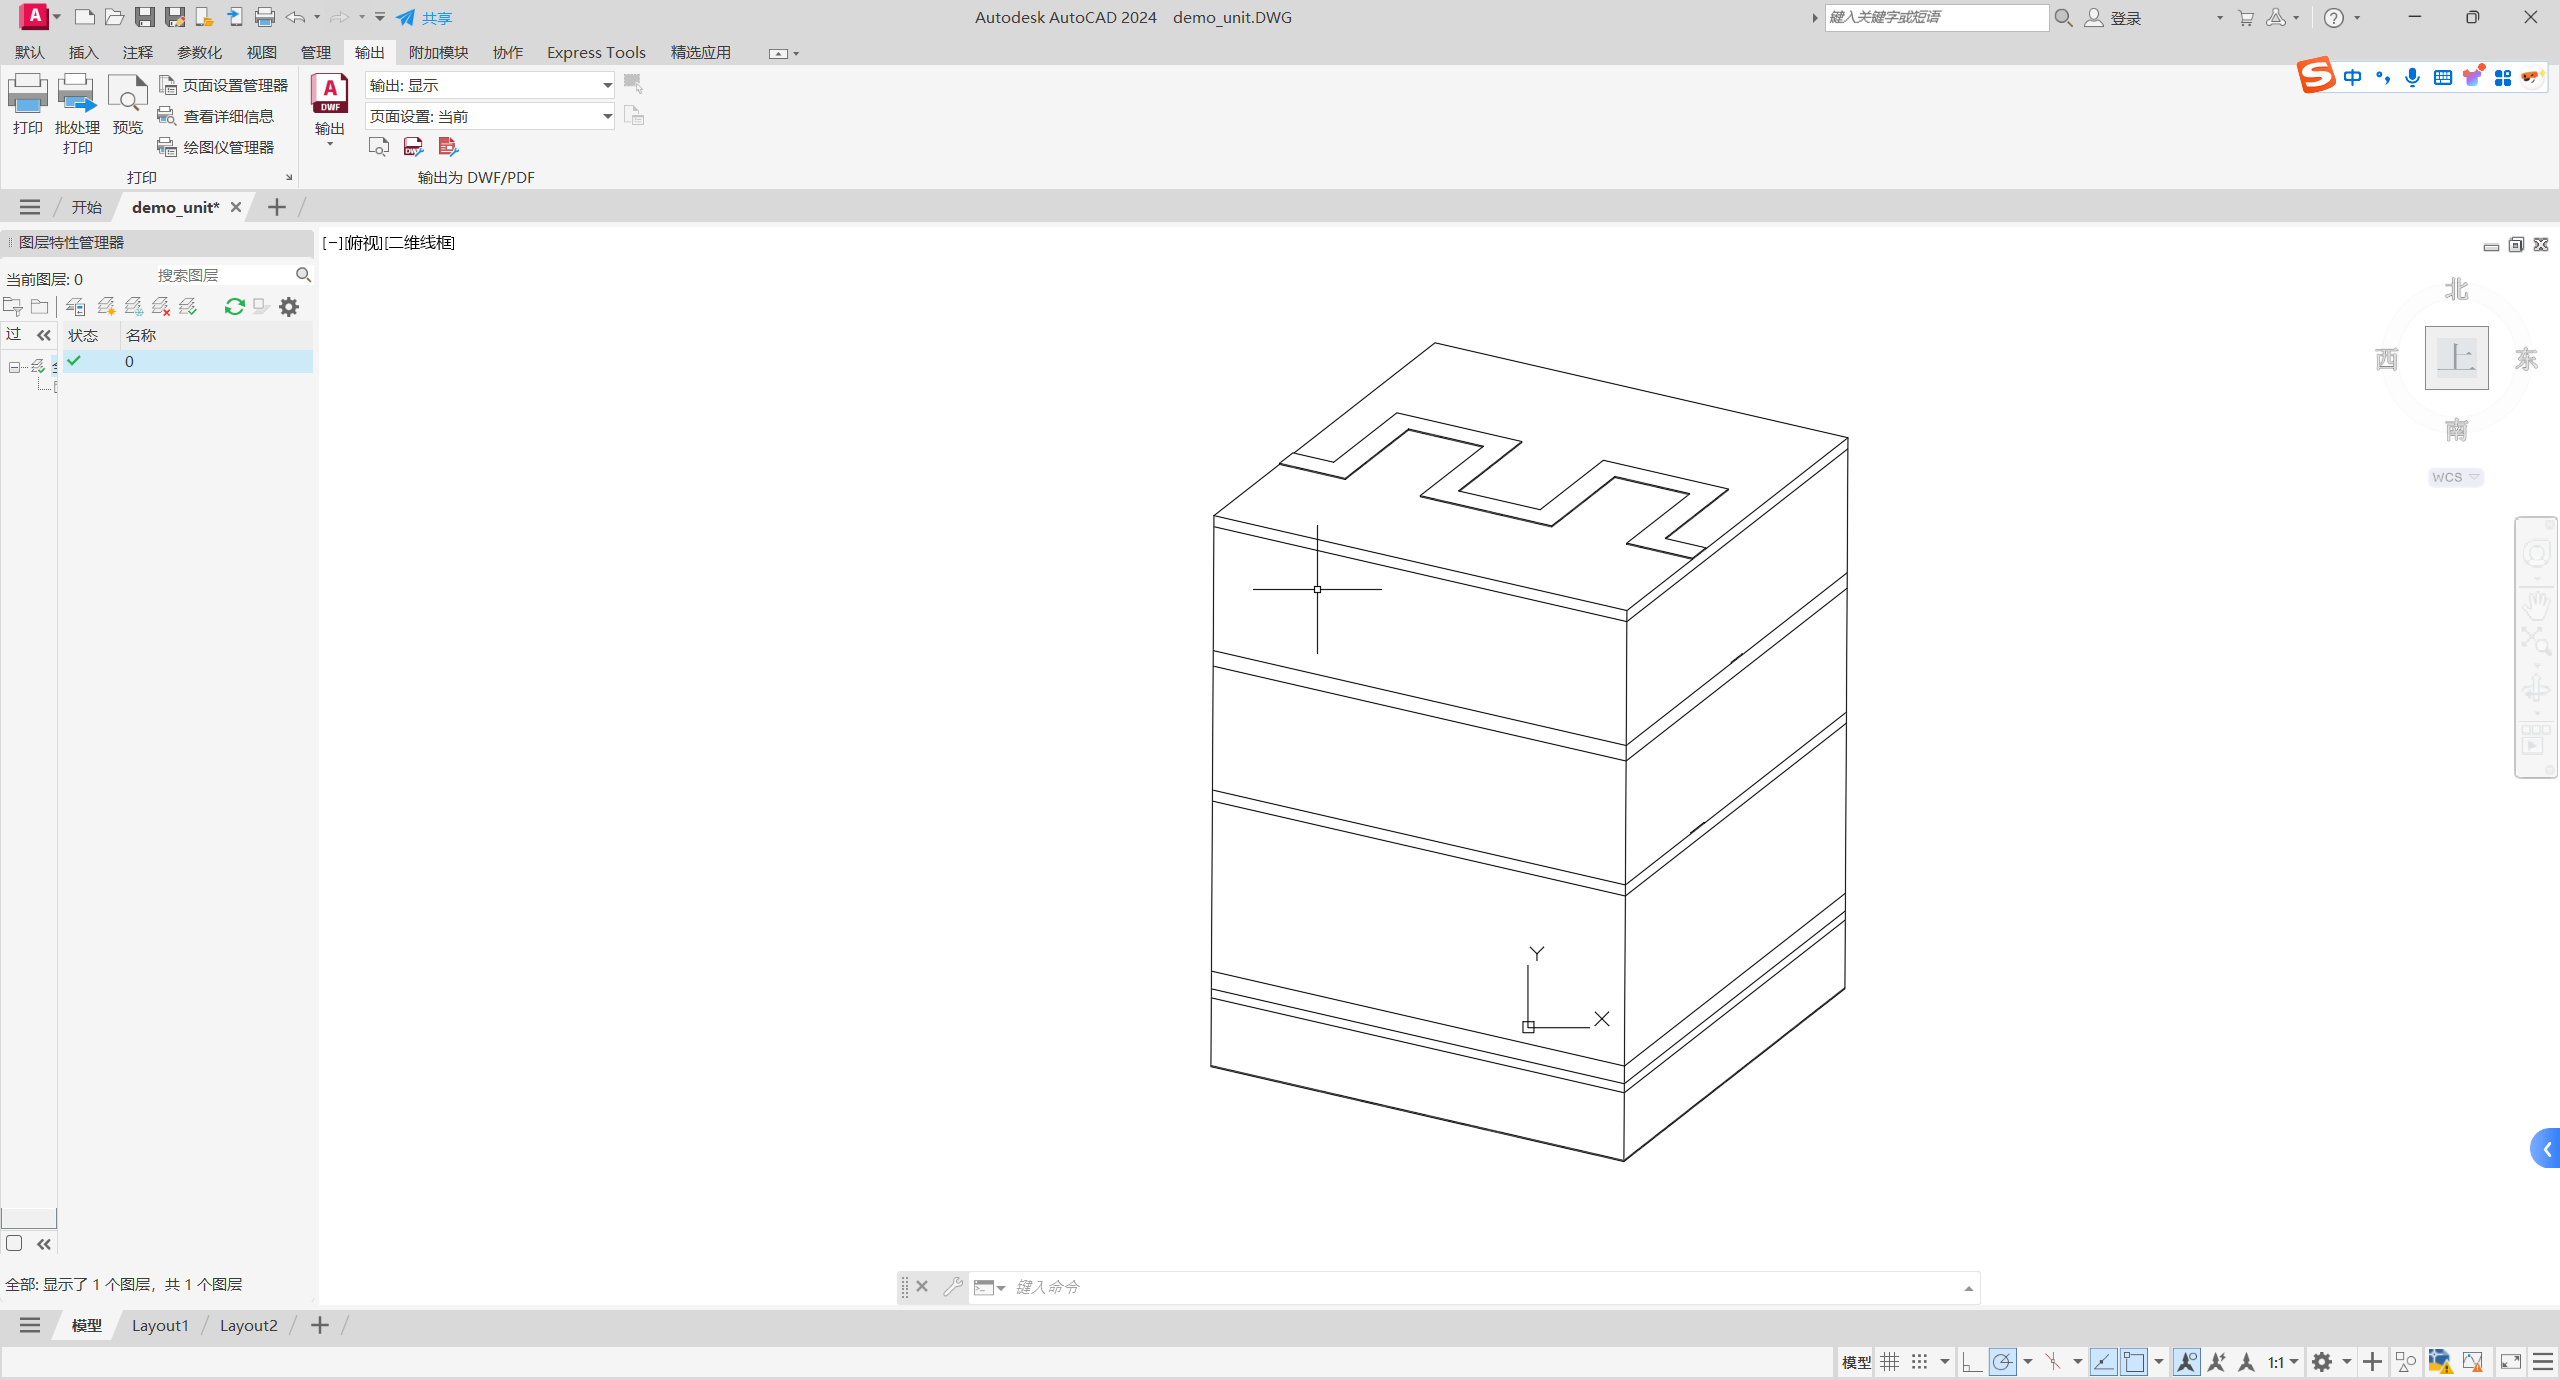Switch to the Layout1 tab
Screen dimensions: 2560x1380
160,1325
